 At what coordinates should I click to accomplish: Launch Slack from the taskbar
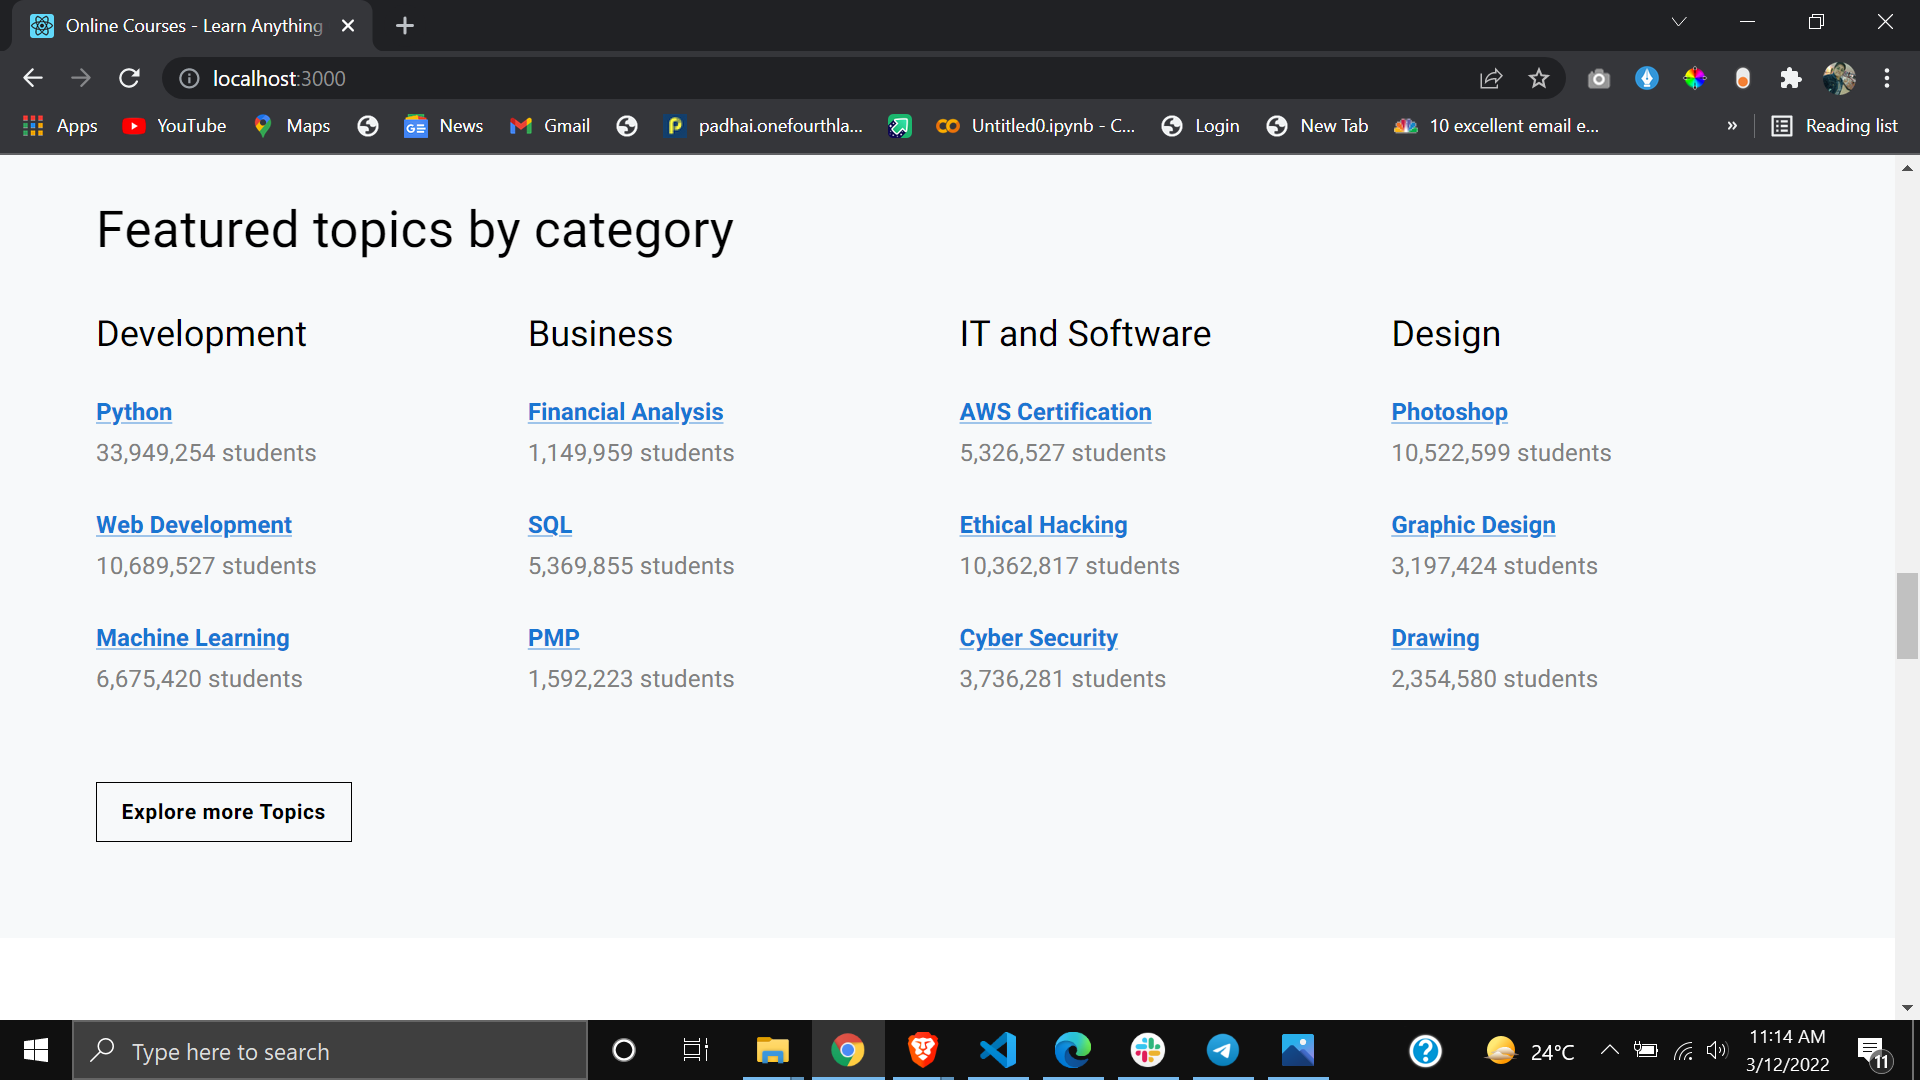pos(1147,1051)
